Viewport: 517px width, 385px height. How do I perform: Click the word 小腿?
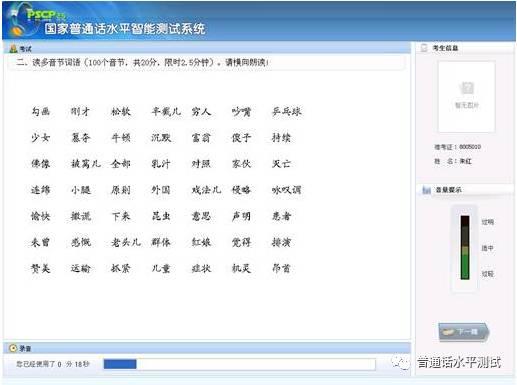coord(80,190)
